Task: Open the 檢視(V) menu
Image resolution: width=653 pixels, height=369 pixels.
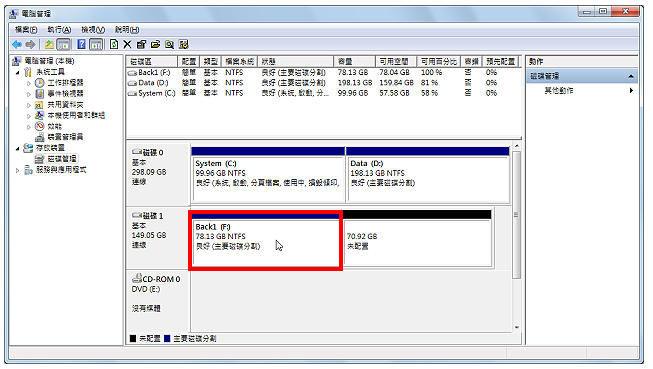Action: (x=93, y=30)
